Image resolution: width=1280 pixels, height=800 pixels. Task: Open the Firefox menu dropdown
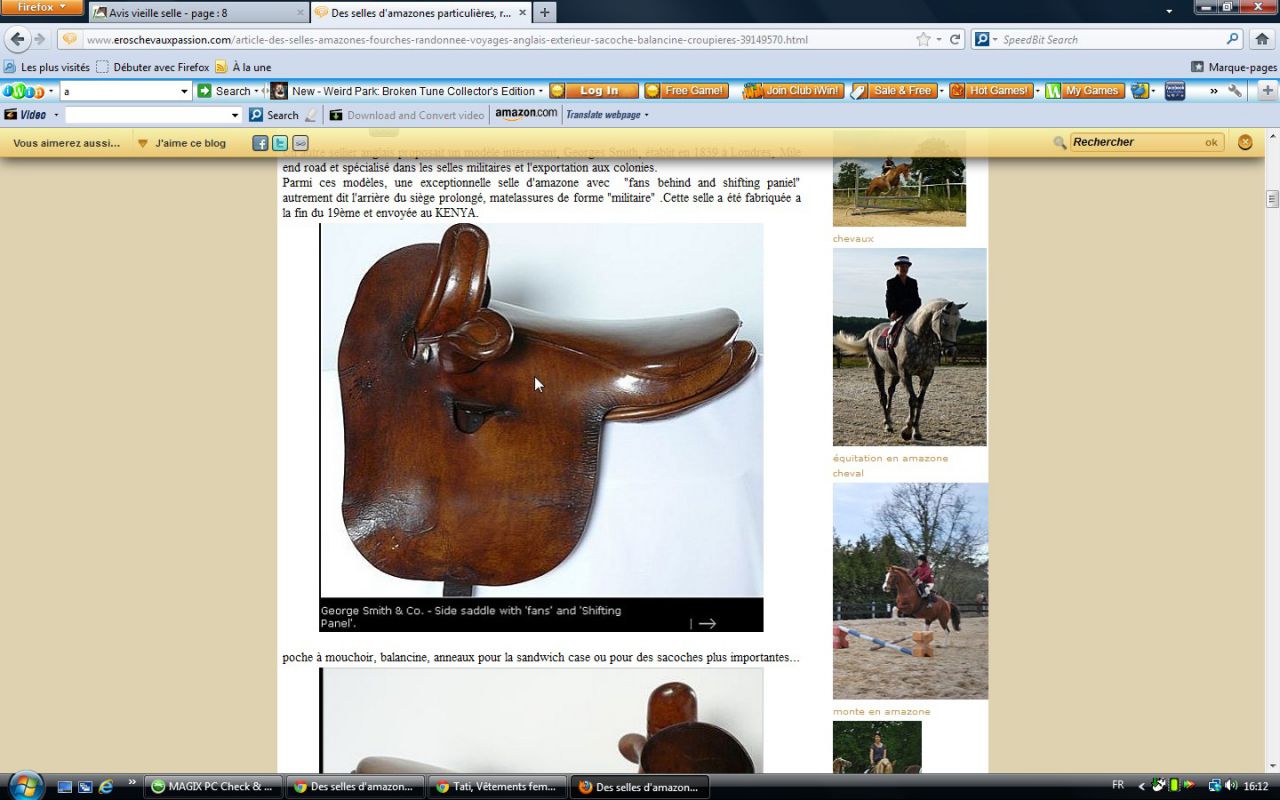click(41, 8)
